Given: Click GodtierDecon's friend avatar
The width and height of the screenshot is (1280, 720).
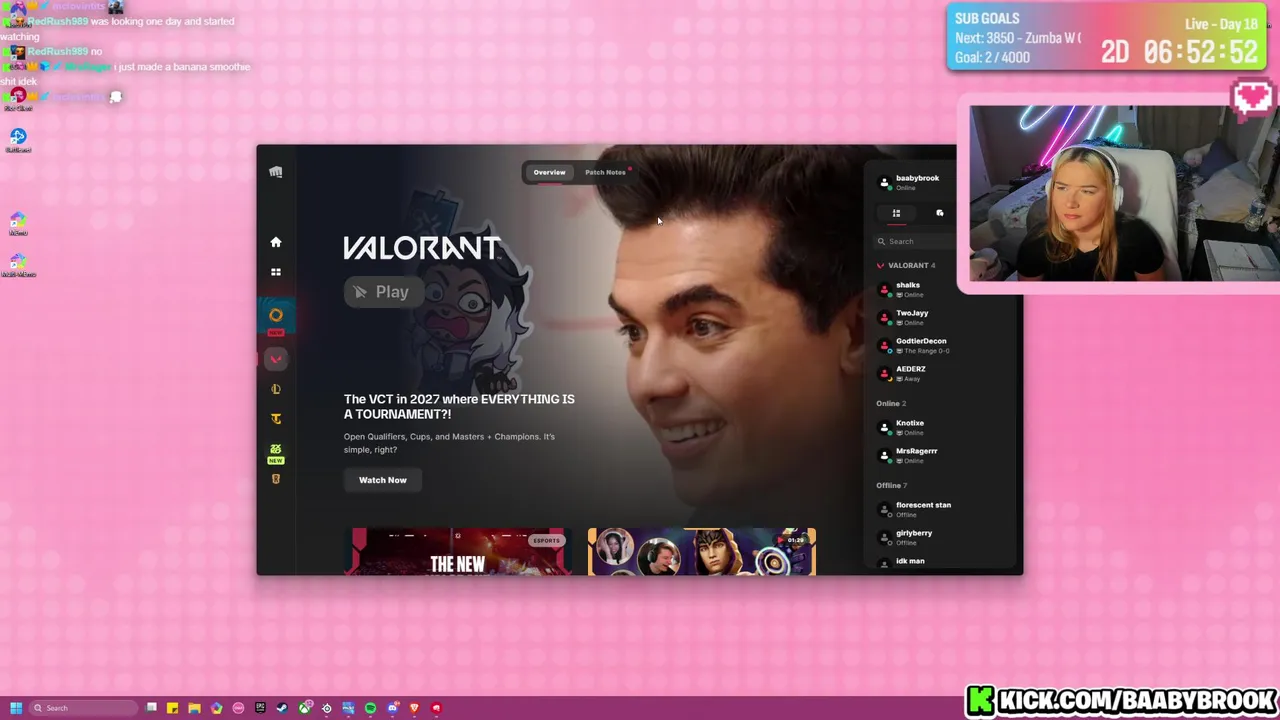Looking at the screenshot, I should tap(884, 346).
